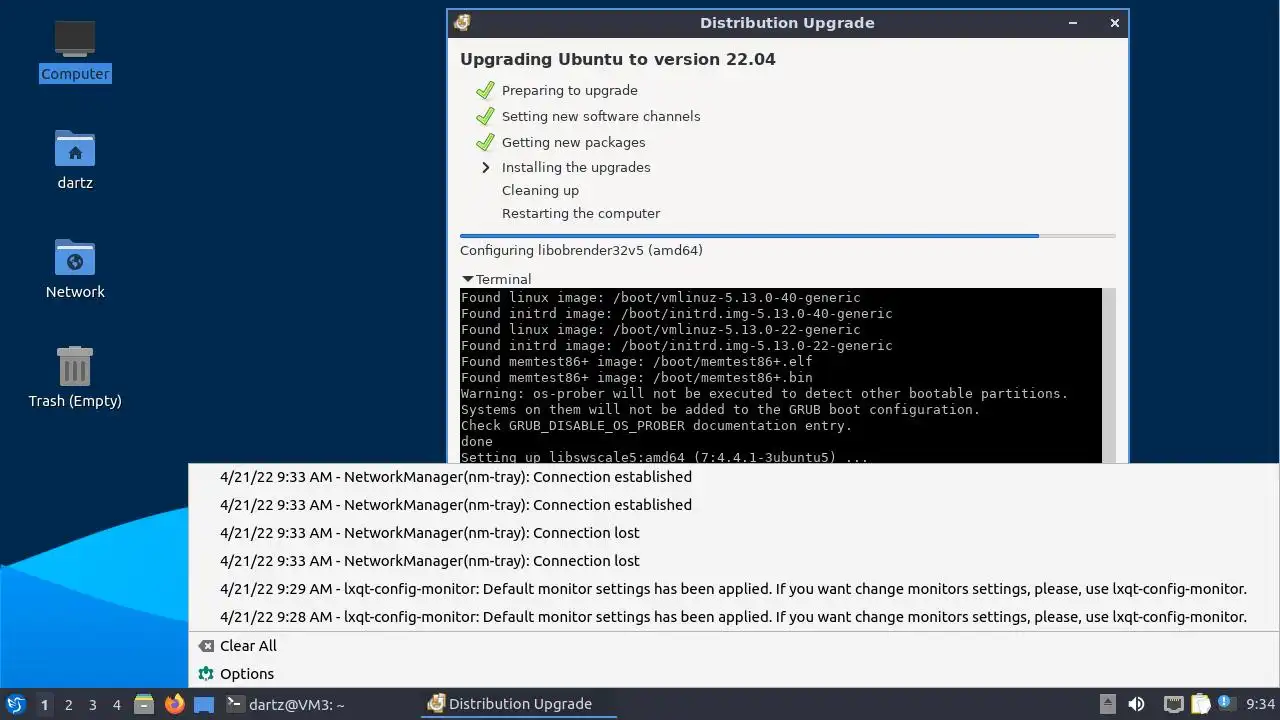Launch the file manager from the panel
The width and height of the screenshot is (1280, 720).
point(144,704)
